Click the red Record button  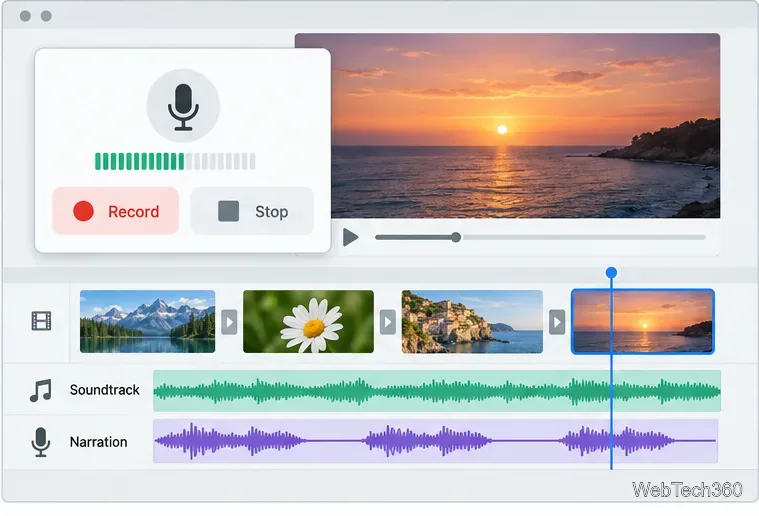click(x=115, y=212)
